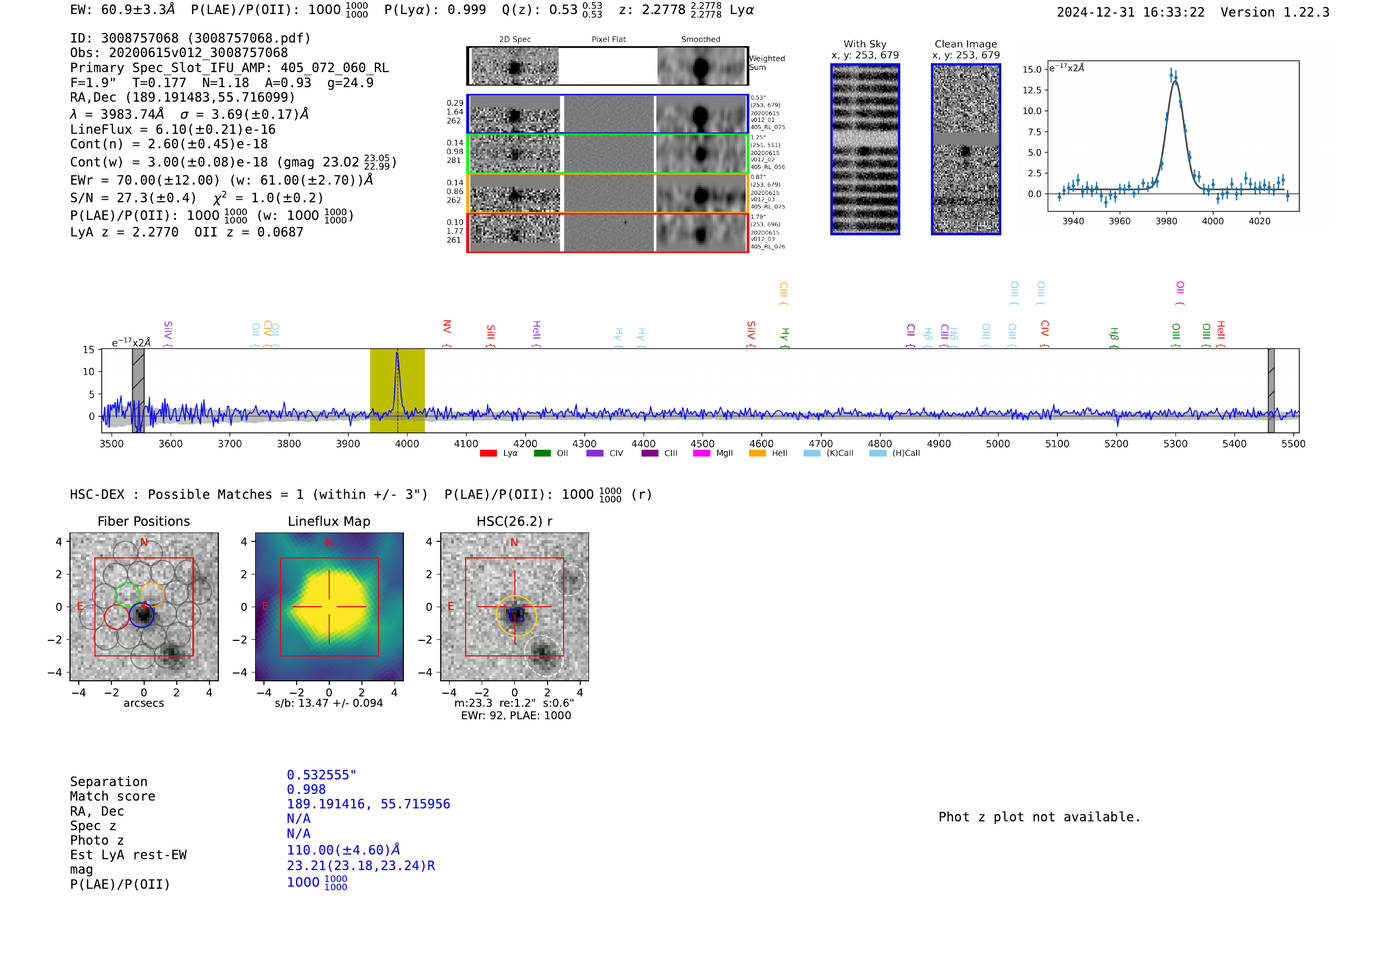Select the red-bordered fiber spectrum row
Screen dimensions: 1400x953
point(608,232)
